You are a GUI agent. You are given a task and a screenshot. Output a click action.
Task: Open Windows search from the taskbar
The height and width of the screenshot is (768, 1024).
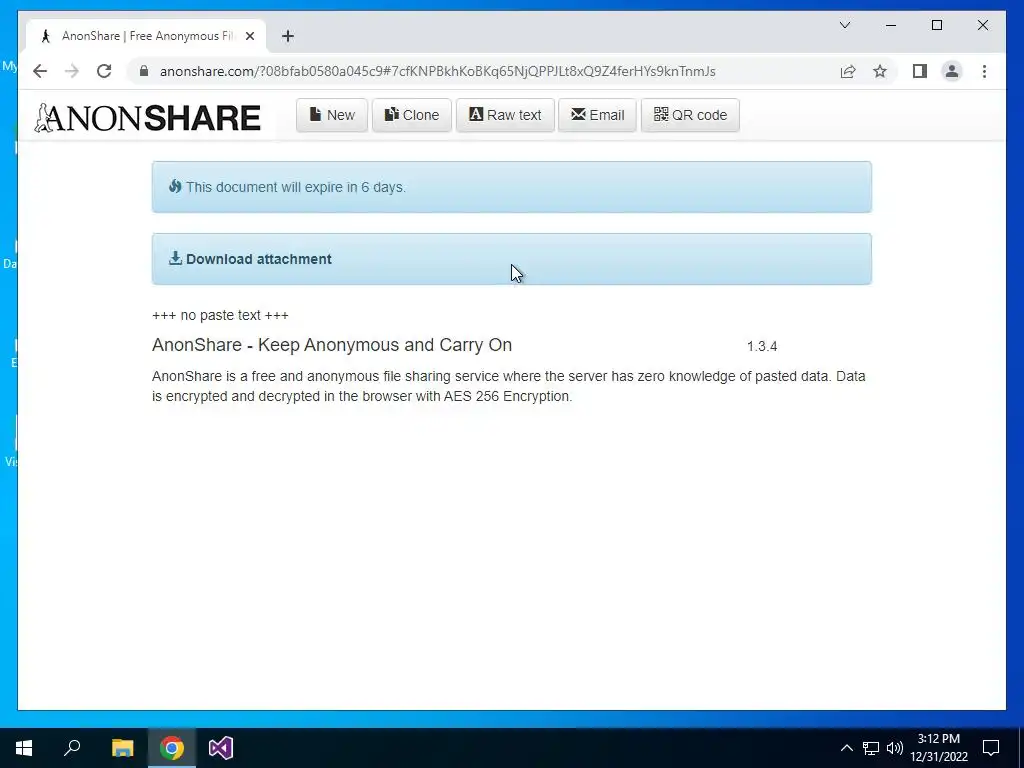tap(72, 748)
